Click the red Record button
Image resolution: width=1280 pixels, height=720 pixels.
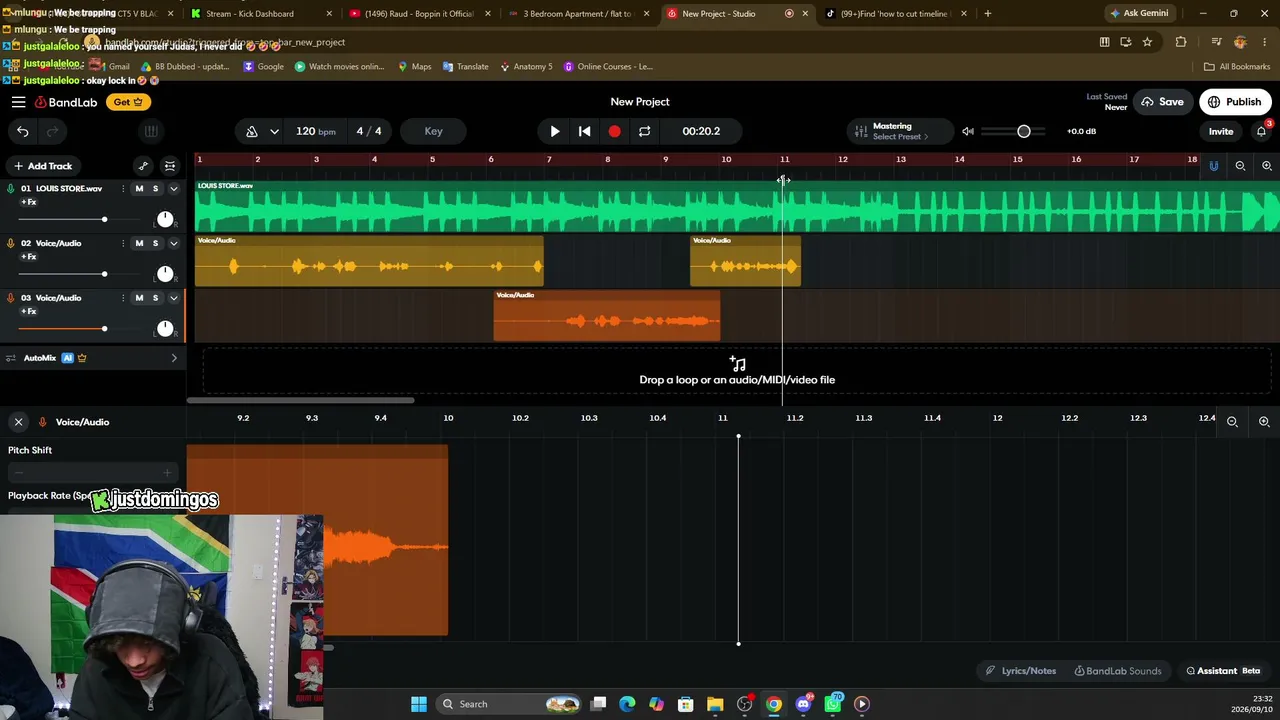614,131
